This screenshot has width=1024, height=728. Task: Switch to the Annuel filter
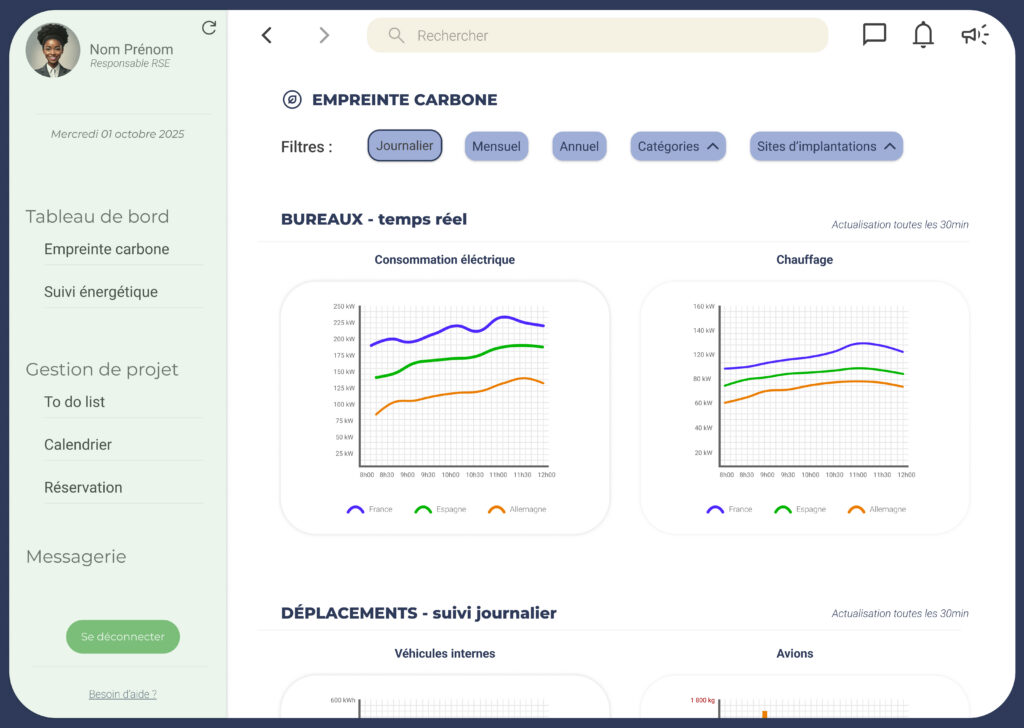point(579,146)
